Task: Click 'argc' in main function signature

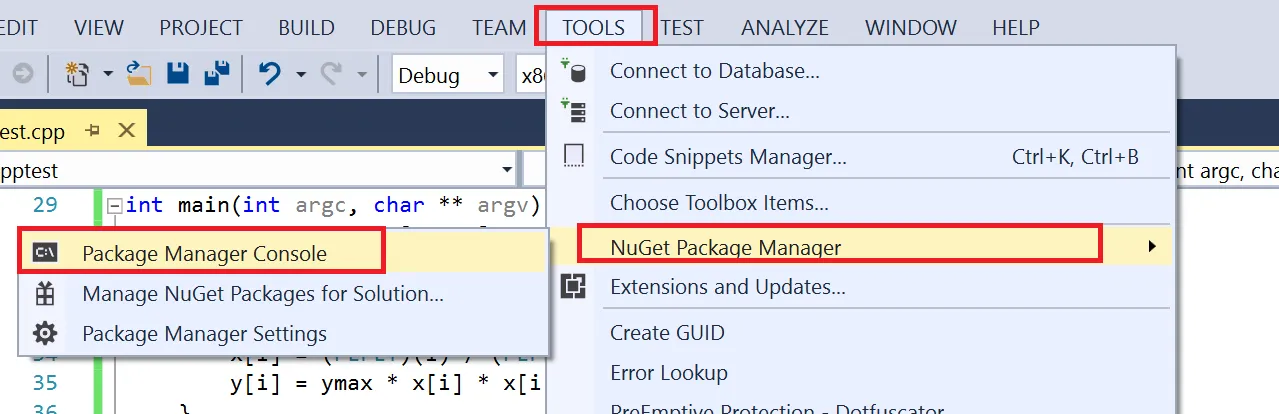Action: (x=322, y=206)
